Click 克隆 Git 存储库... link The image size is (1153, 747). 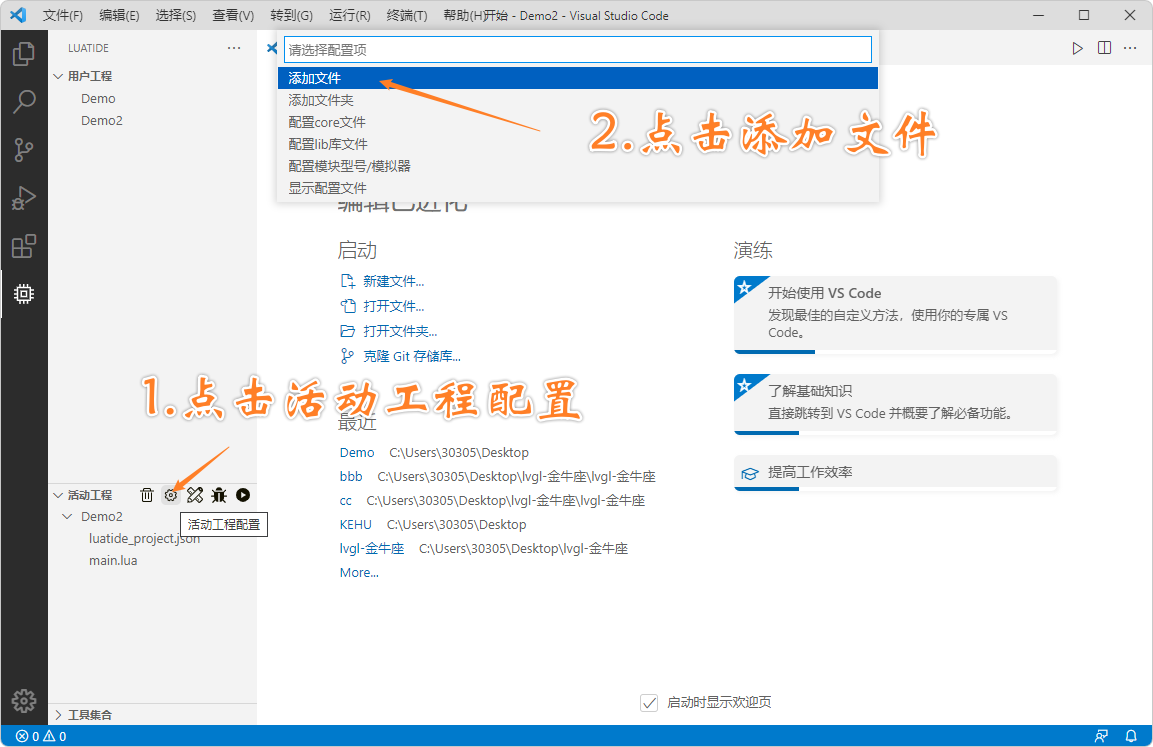coord(412,357)
